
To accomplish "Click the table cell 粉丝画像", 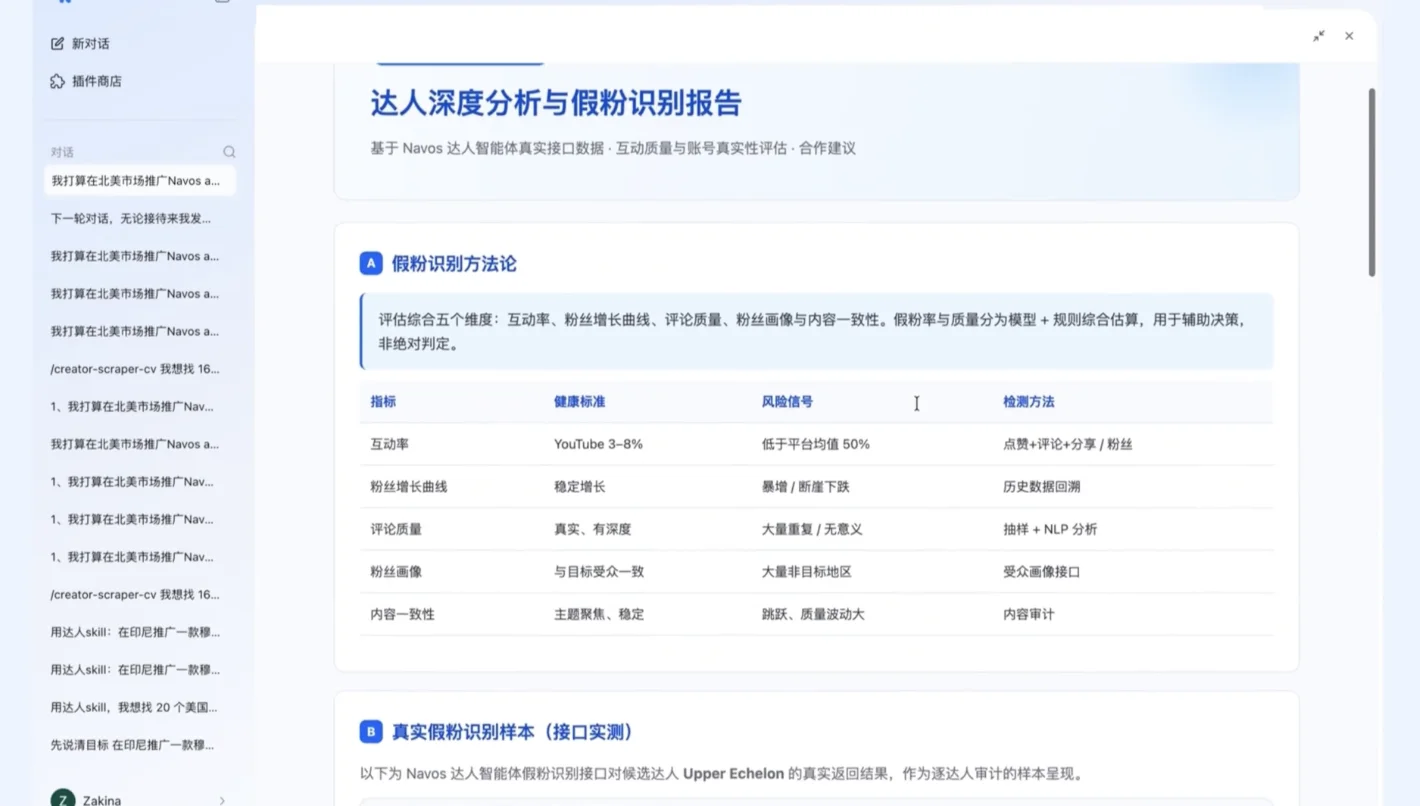I will pyautogui.click(x=396, y=572).
